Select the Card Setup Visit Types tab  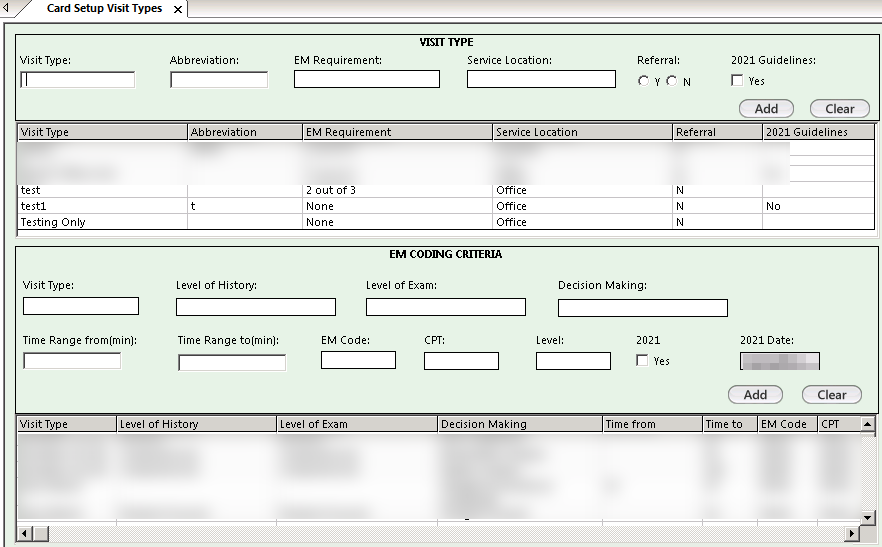104,8
